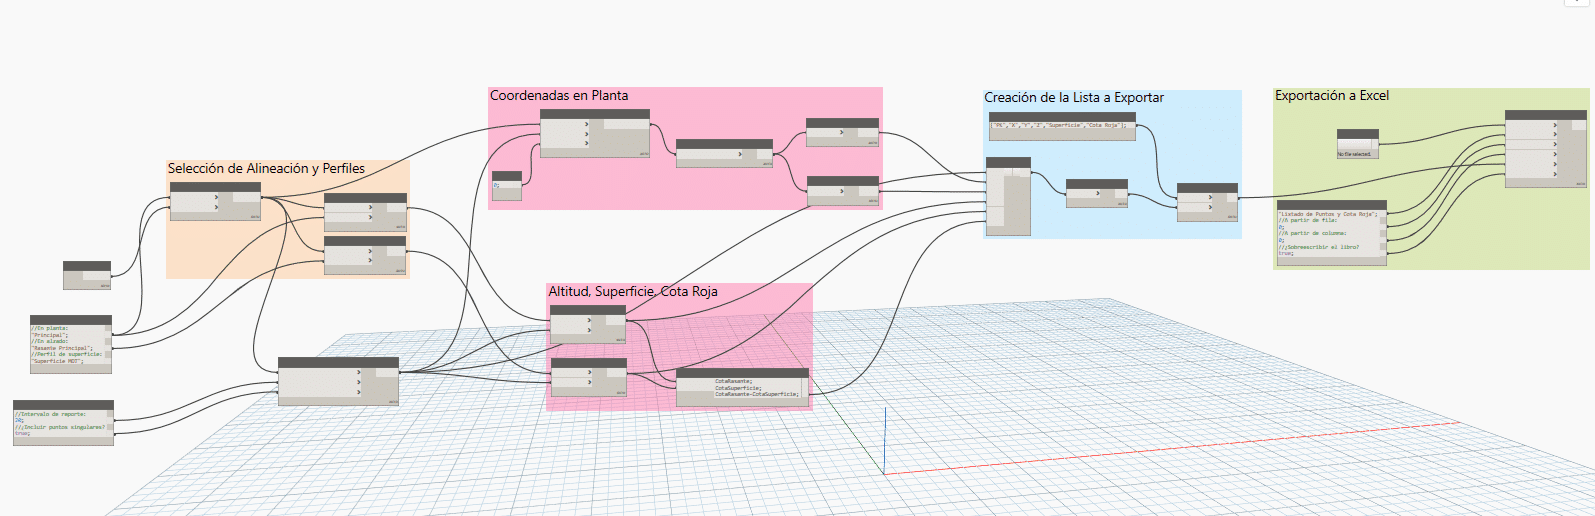Click the '0;' code block in Coordenadas en Planta
This screenshot has height=516, width=1595.
506,187
